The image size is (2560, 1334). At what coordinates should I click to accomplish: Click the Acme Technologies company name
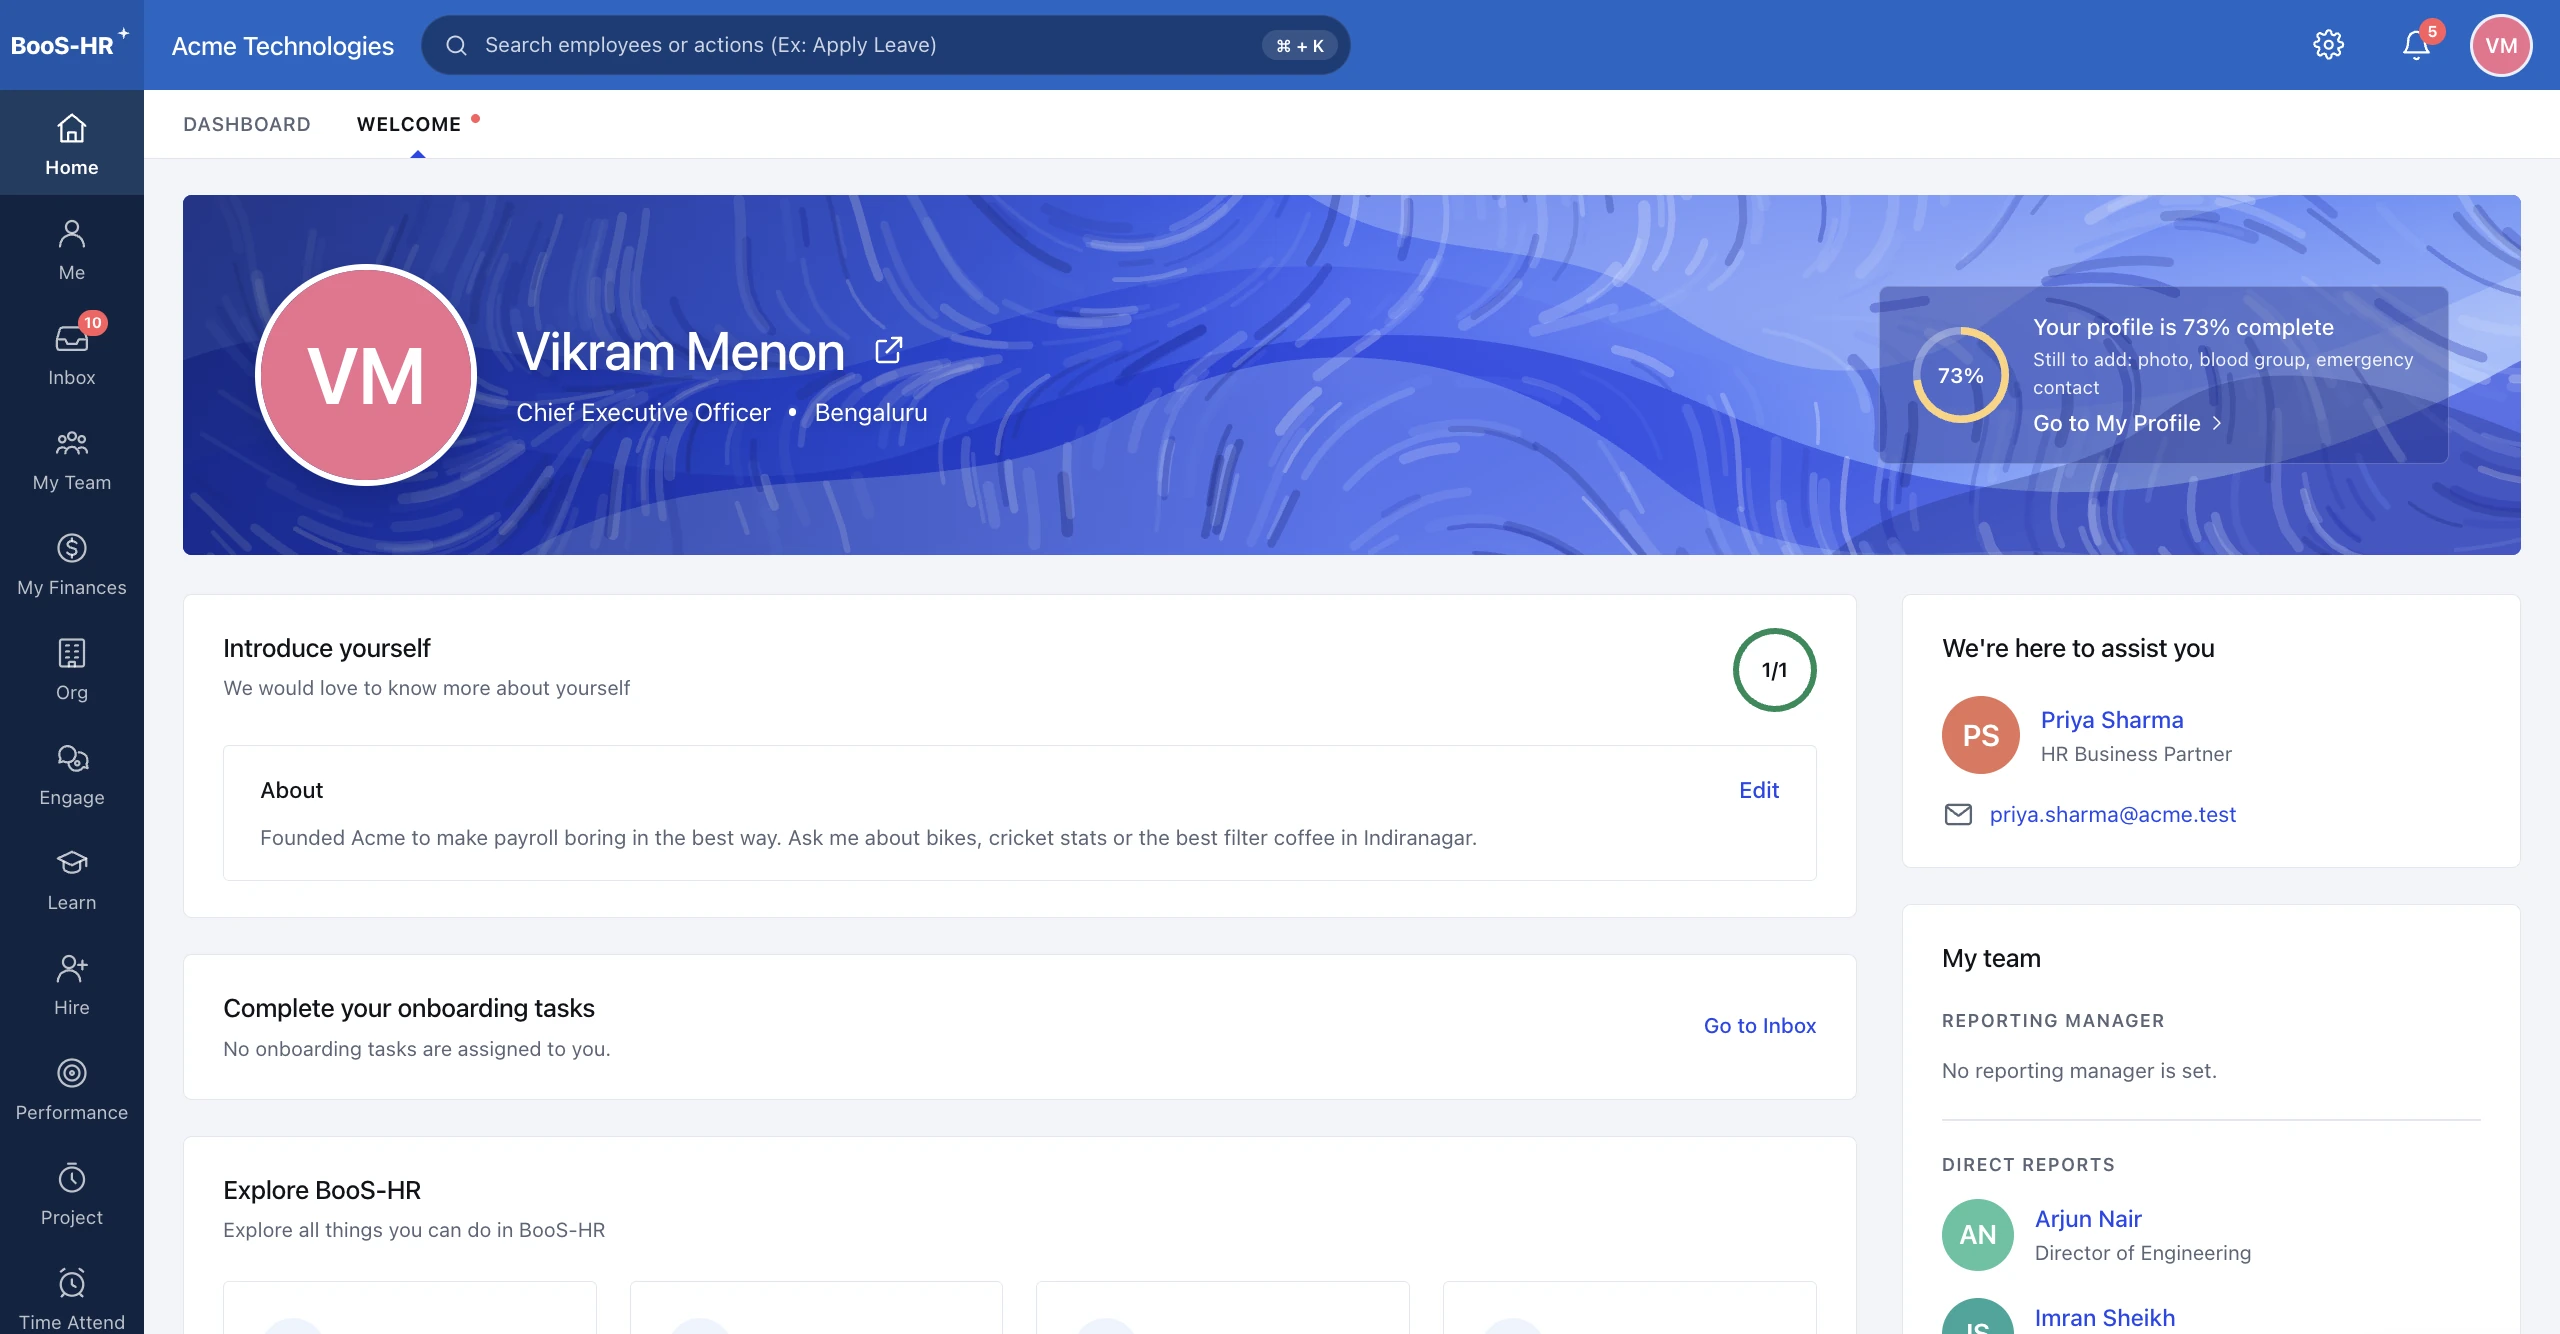tap(283, 46)
